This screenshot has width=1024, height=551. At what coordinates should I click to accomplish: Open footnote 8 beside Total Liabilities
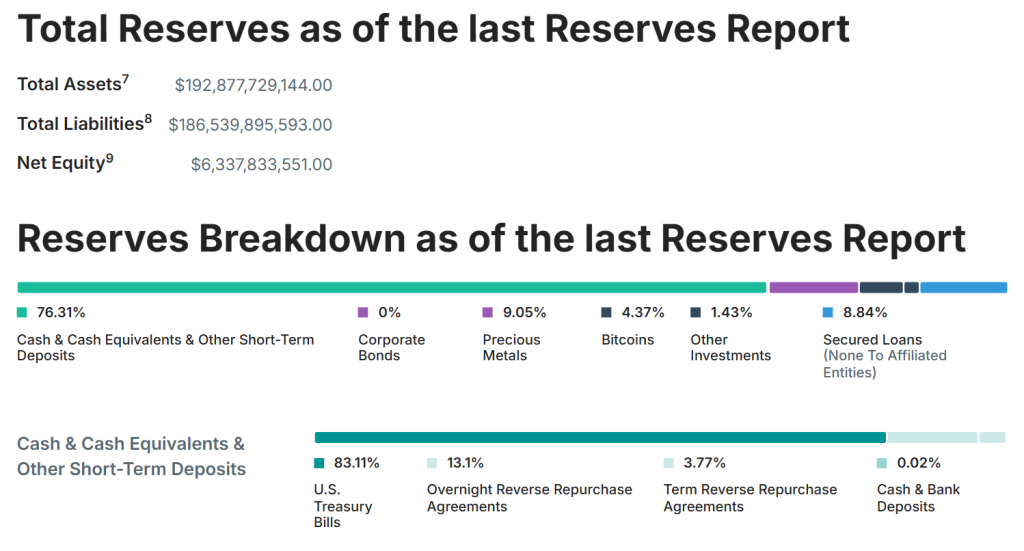148,119
